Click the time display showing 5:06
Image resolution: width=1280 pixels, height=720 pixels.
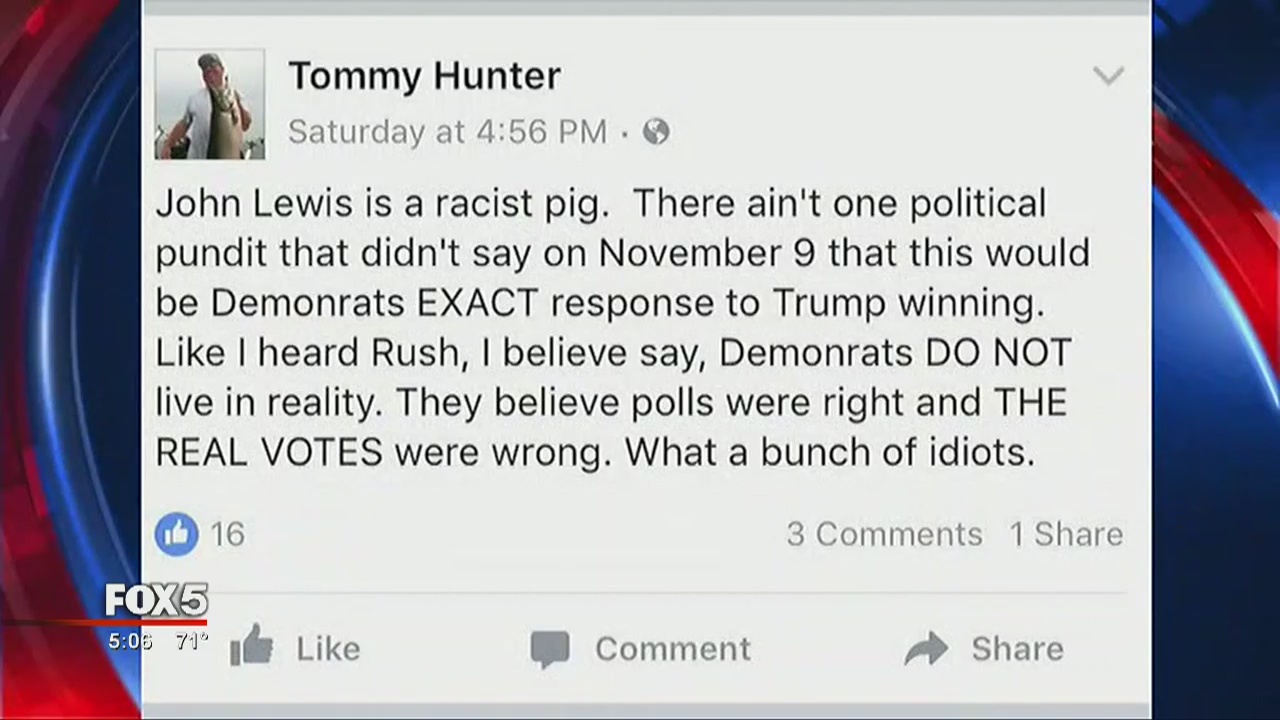click(x=129, y=642)
